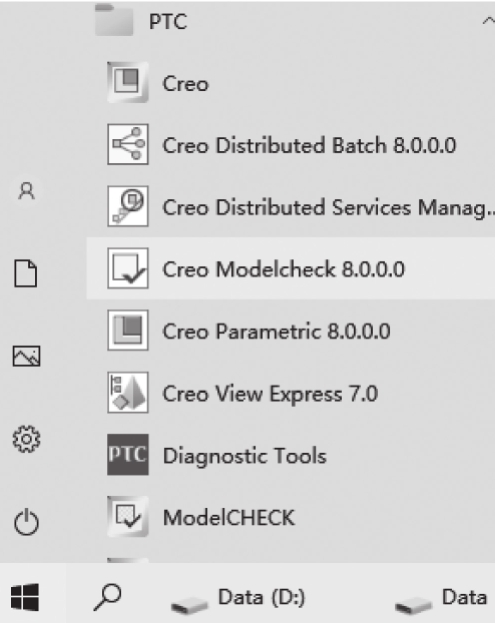The image size is (495, 623).
Task: Click the ModelCHECK arrow icon
Action: click(128, 517)
